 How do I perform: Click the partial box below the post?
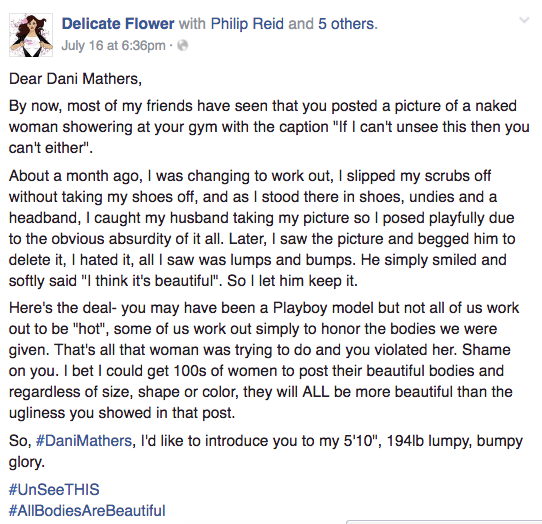(x=444, y=522)
